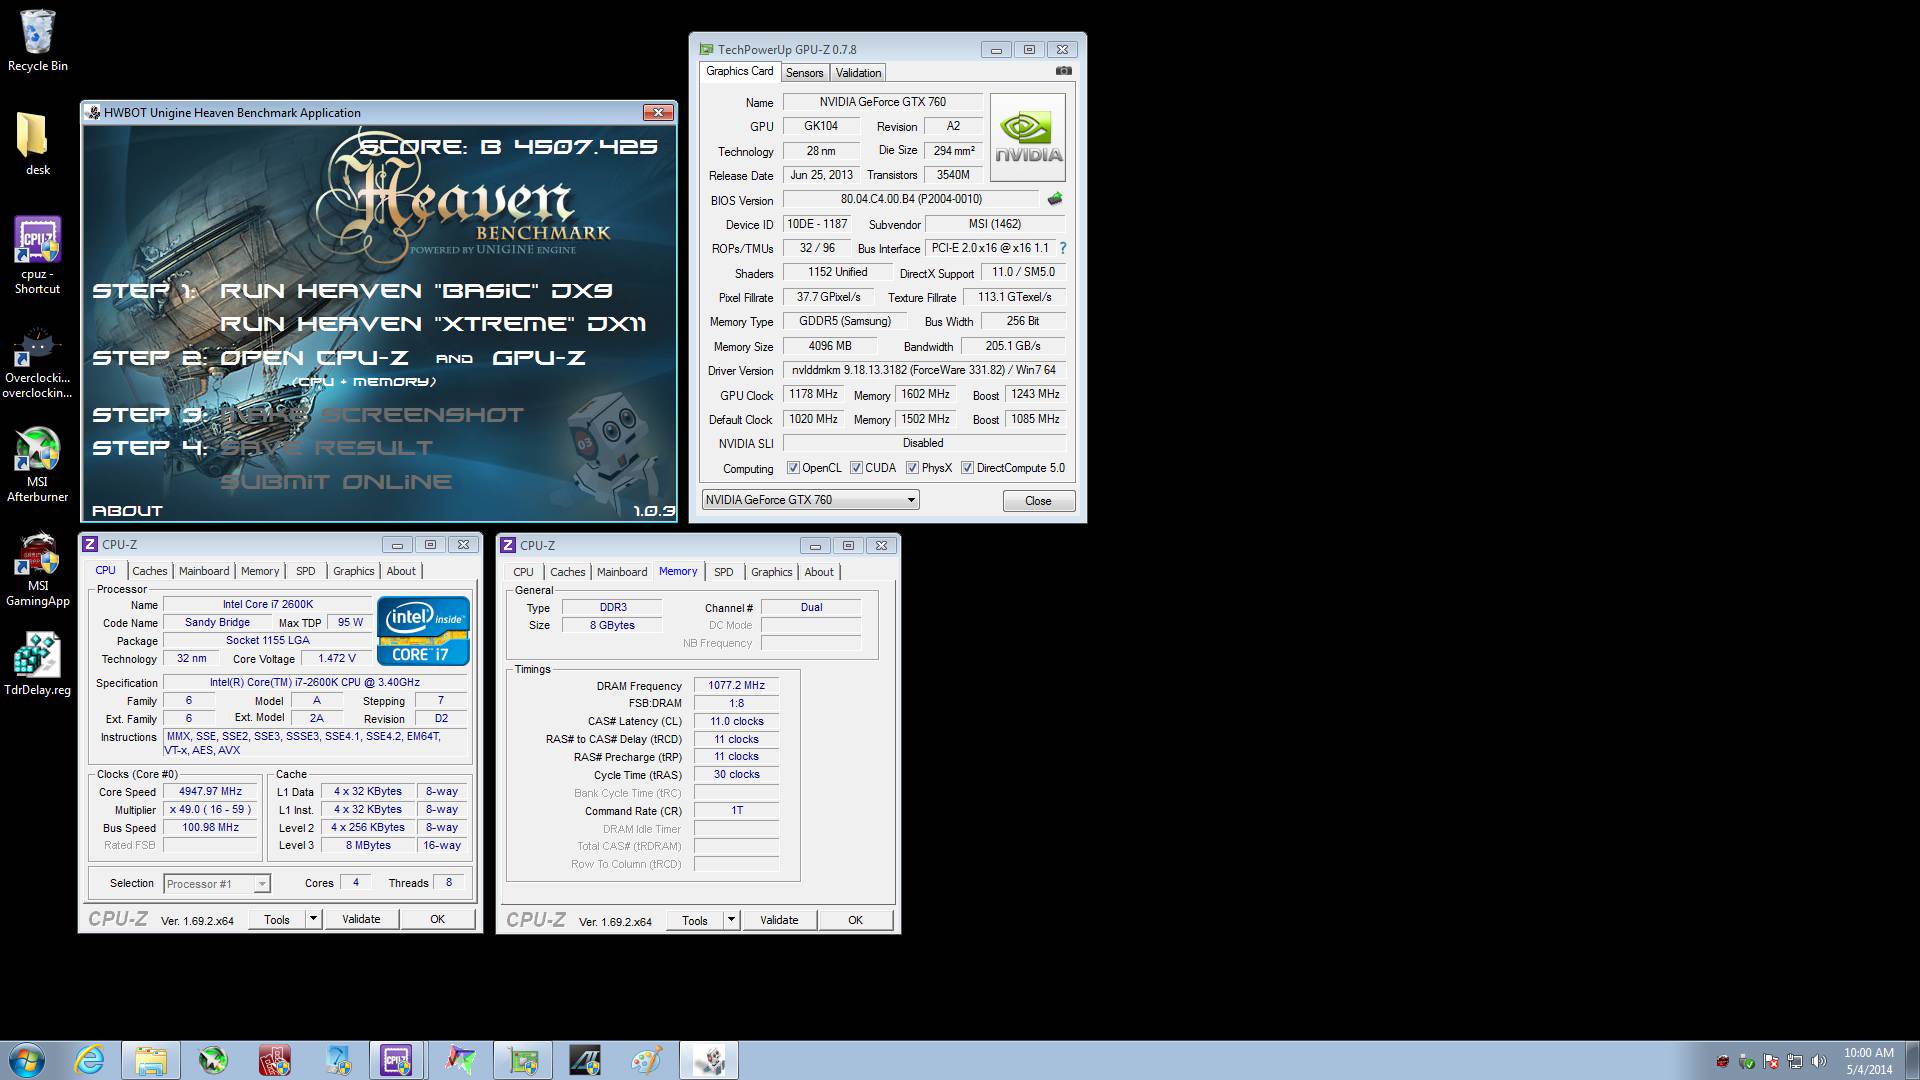Image resolution: width=1920 pixels, height=1080 pixels.
Task: Open SPD tab in right CPU-Z window
Action: [x=724, y=572]
